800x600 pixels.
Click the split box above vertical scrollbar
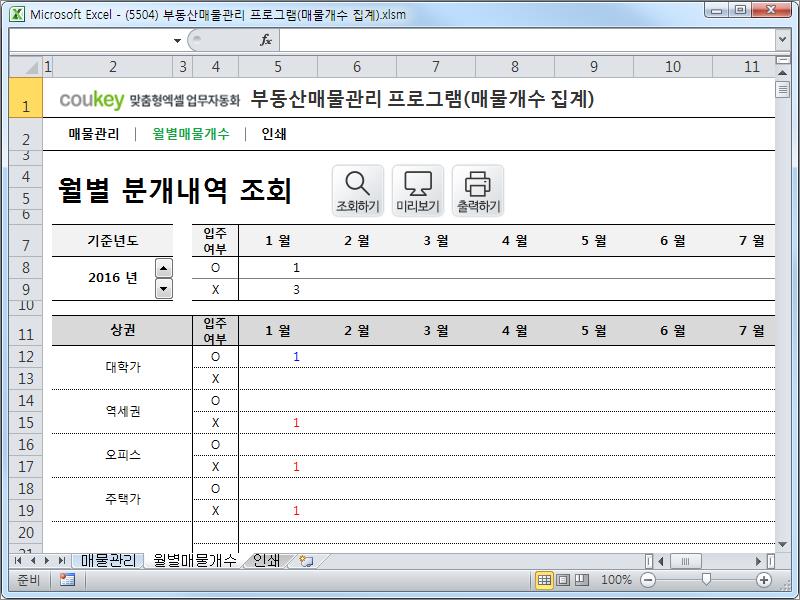click(x=782, y=60)
